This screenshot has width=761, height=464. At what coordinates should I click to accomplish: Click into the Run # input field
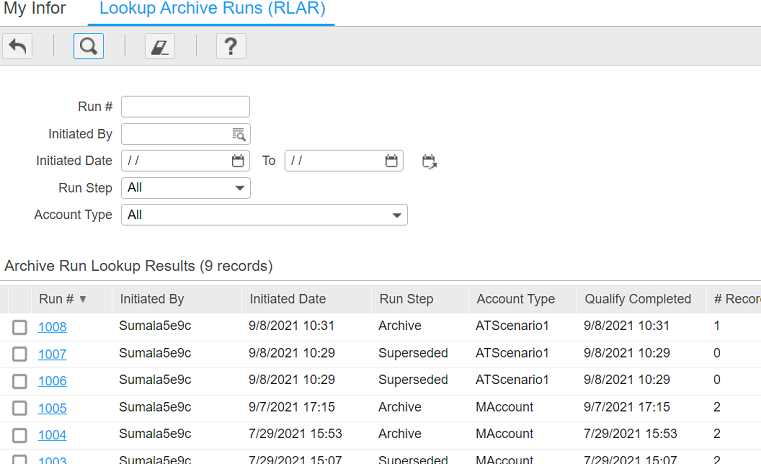[x=185, y=107]
